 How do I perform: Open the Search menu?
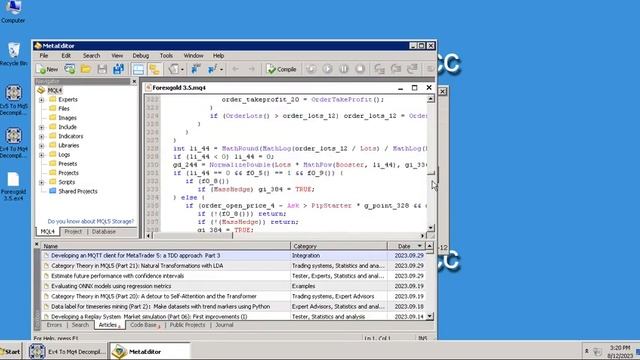pos(91,56)
